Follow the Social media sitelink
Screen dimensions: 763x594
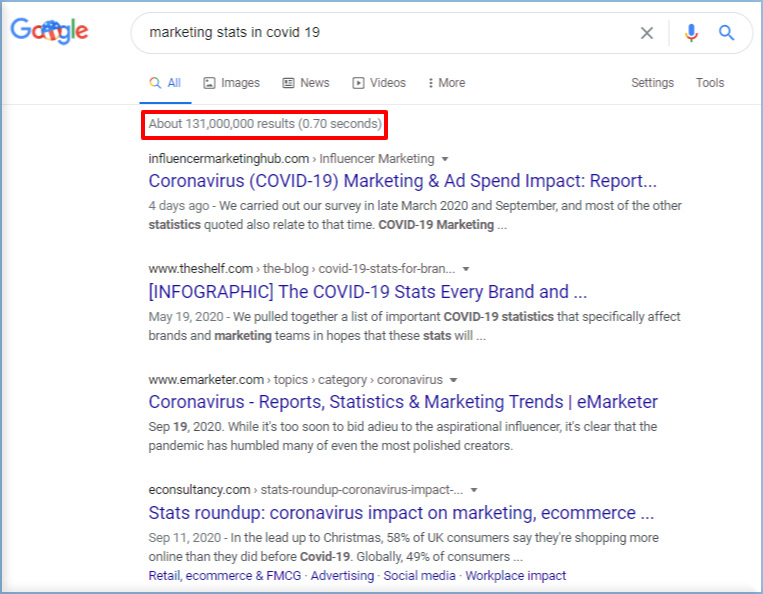pyautogui.click(x=419, y=576)
